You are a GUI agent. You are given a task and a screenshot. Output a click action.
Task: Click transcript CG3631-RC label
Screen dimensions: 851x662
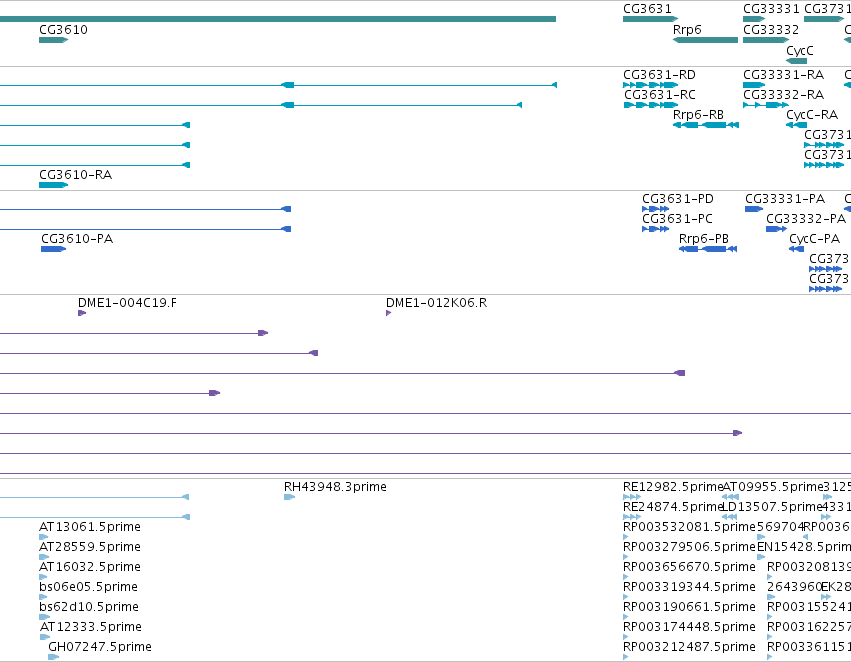point(659,95)
